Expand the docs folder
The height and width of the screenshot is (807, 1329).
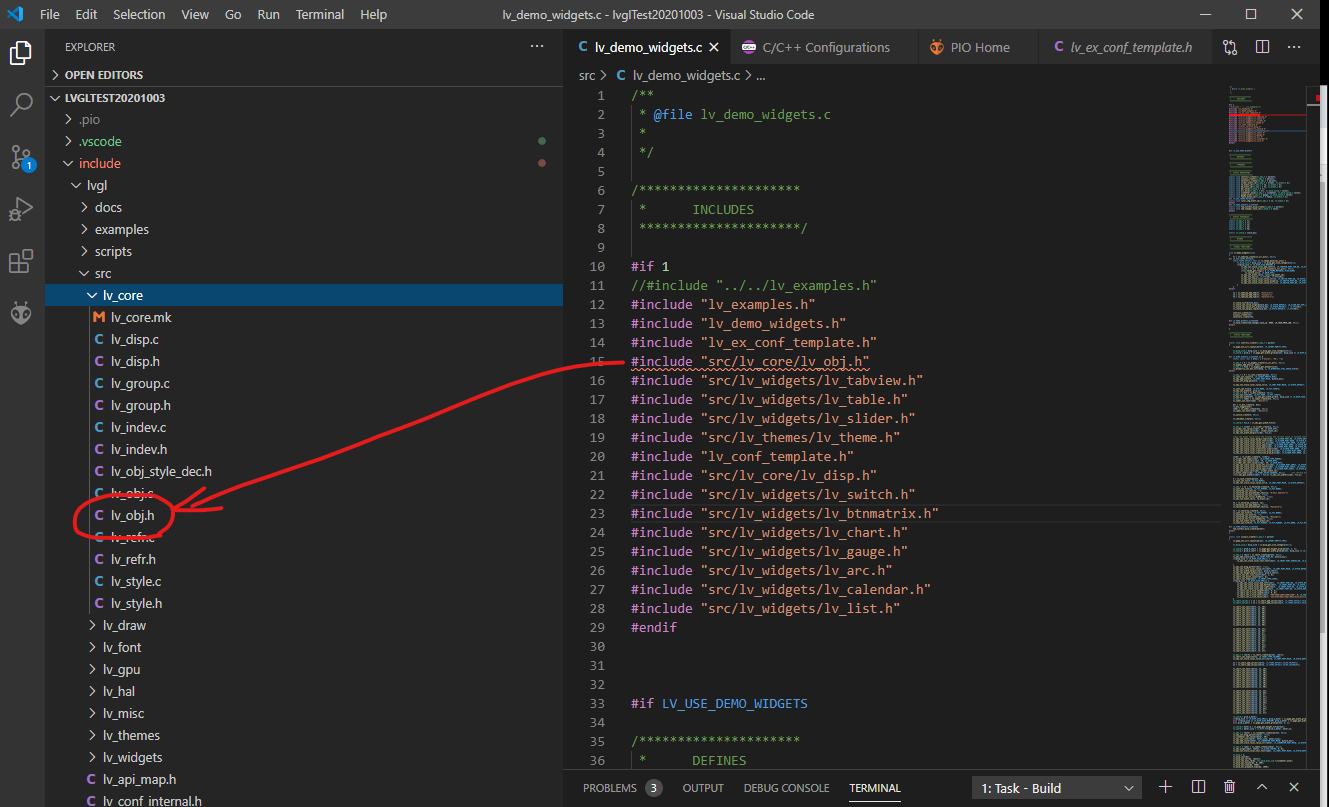click(304, 207)
